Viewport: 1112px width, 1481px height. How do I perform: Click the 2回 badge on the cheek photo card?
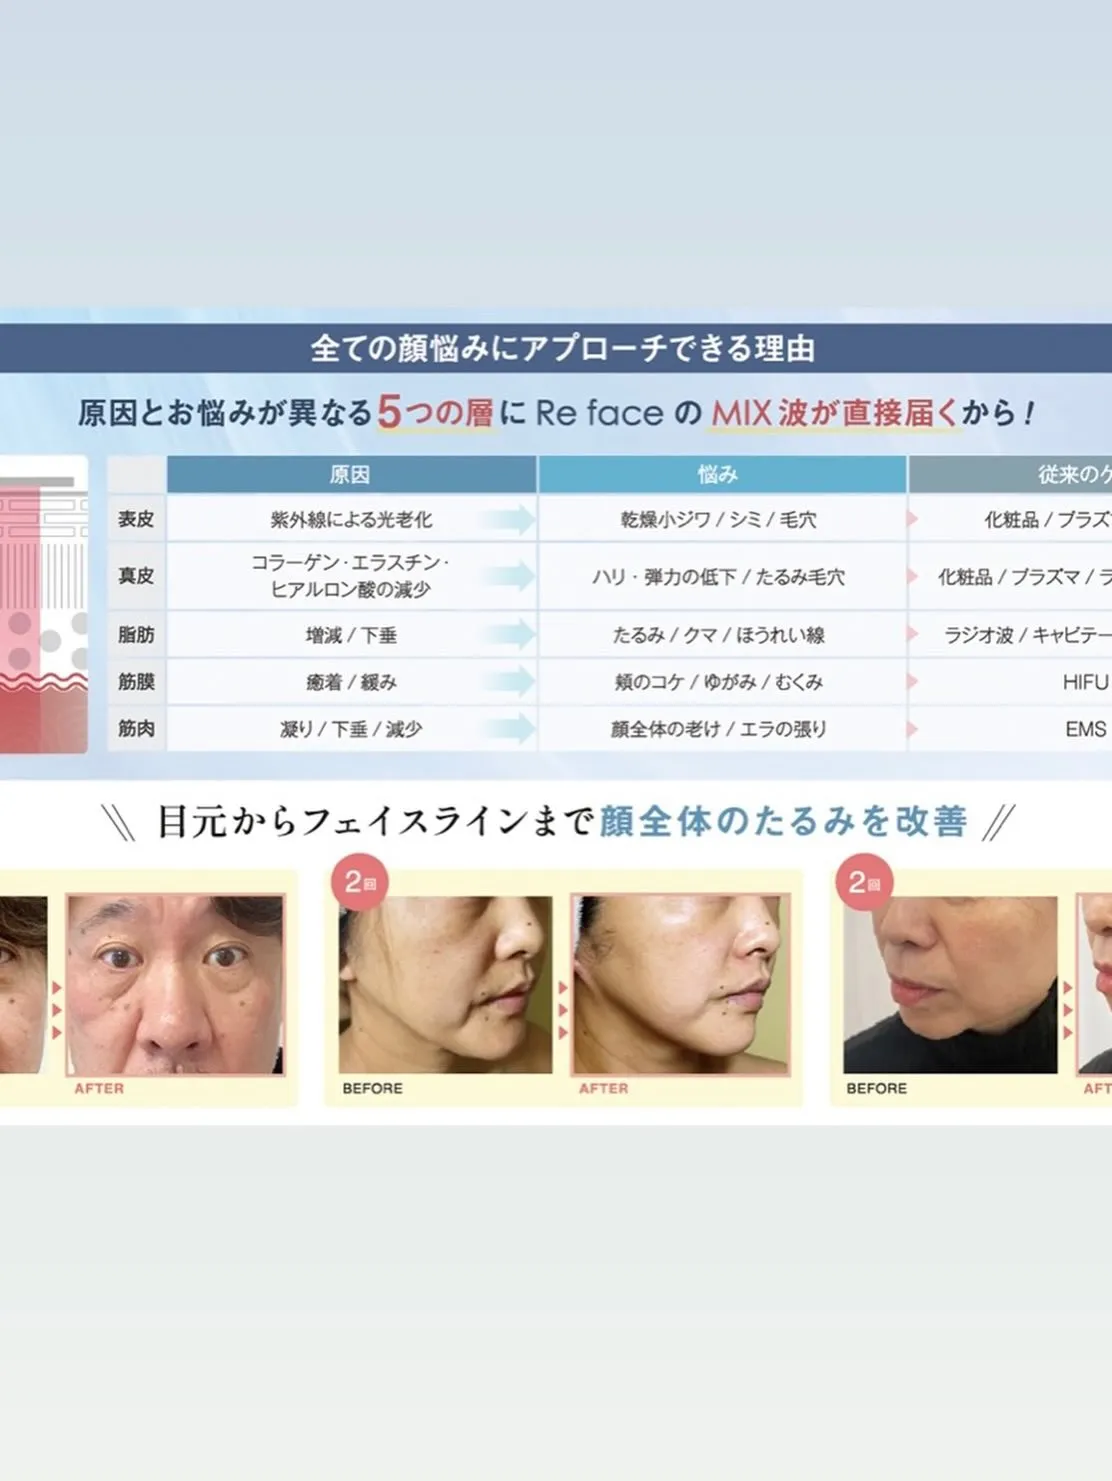(x=360, y=881)
